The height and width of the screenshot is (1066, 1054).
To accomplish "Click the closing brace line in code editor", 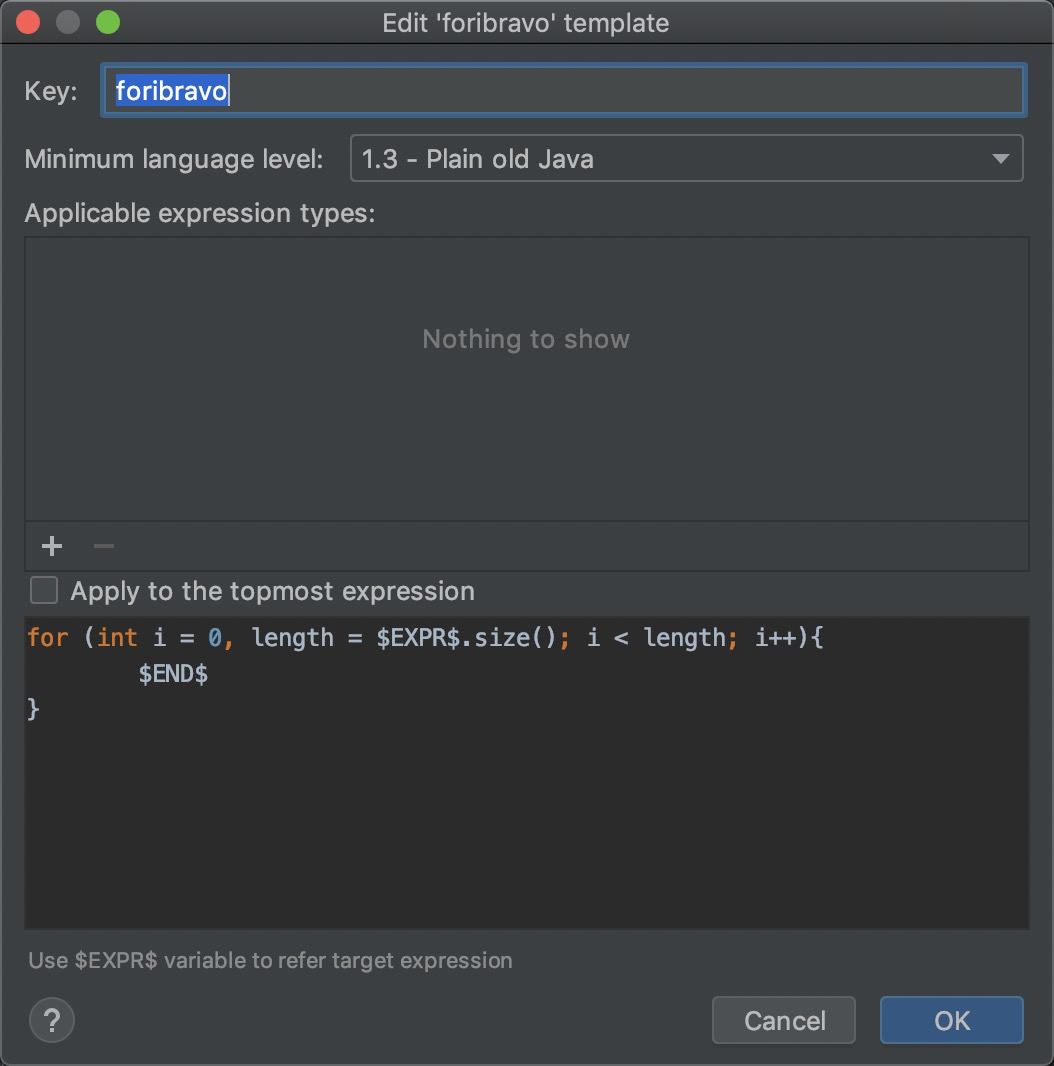I will (34, 709).
